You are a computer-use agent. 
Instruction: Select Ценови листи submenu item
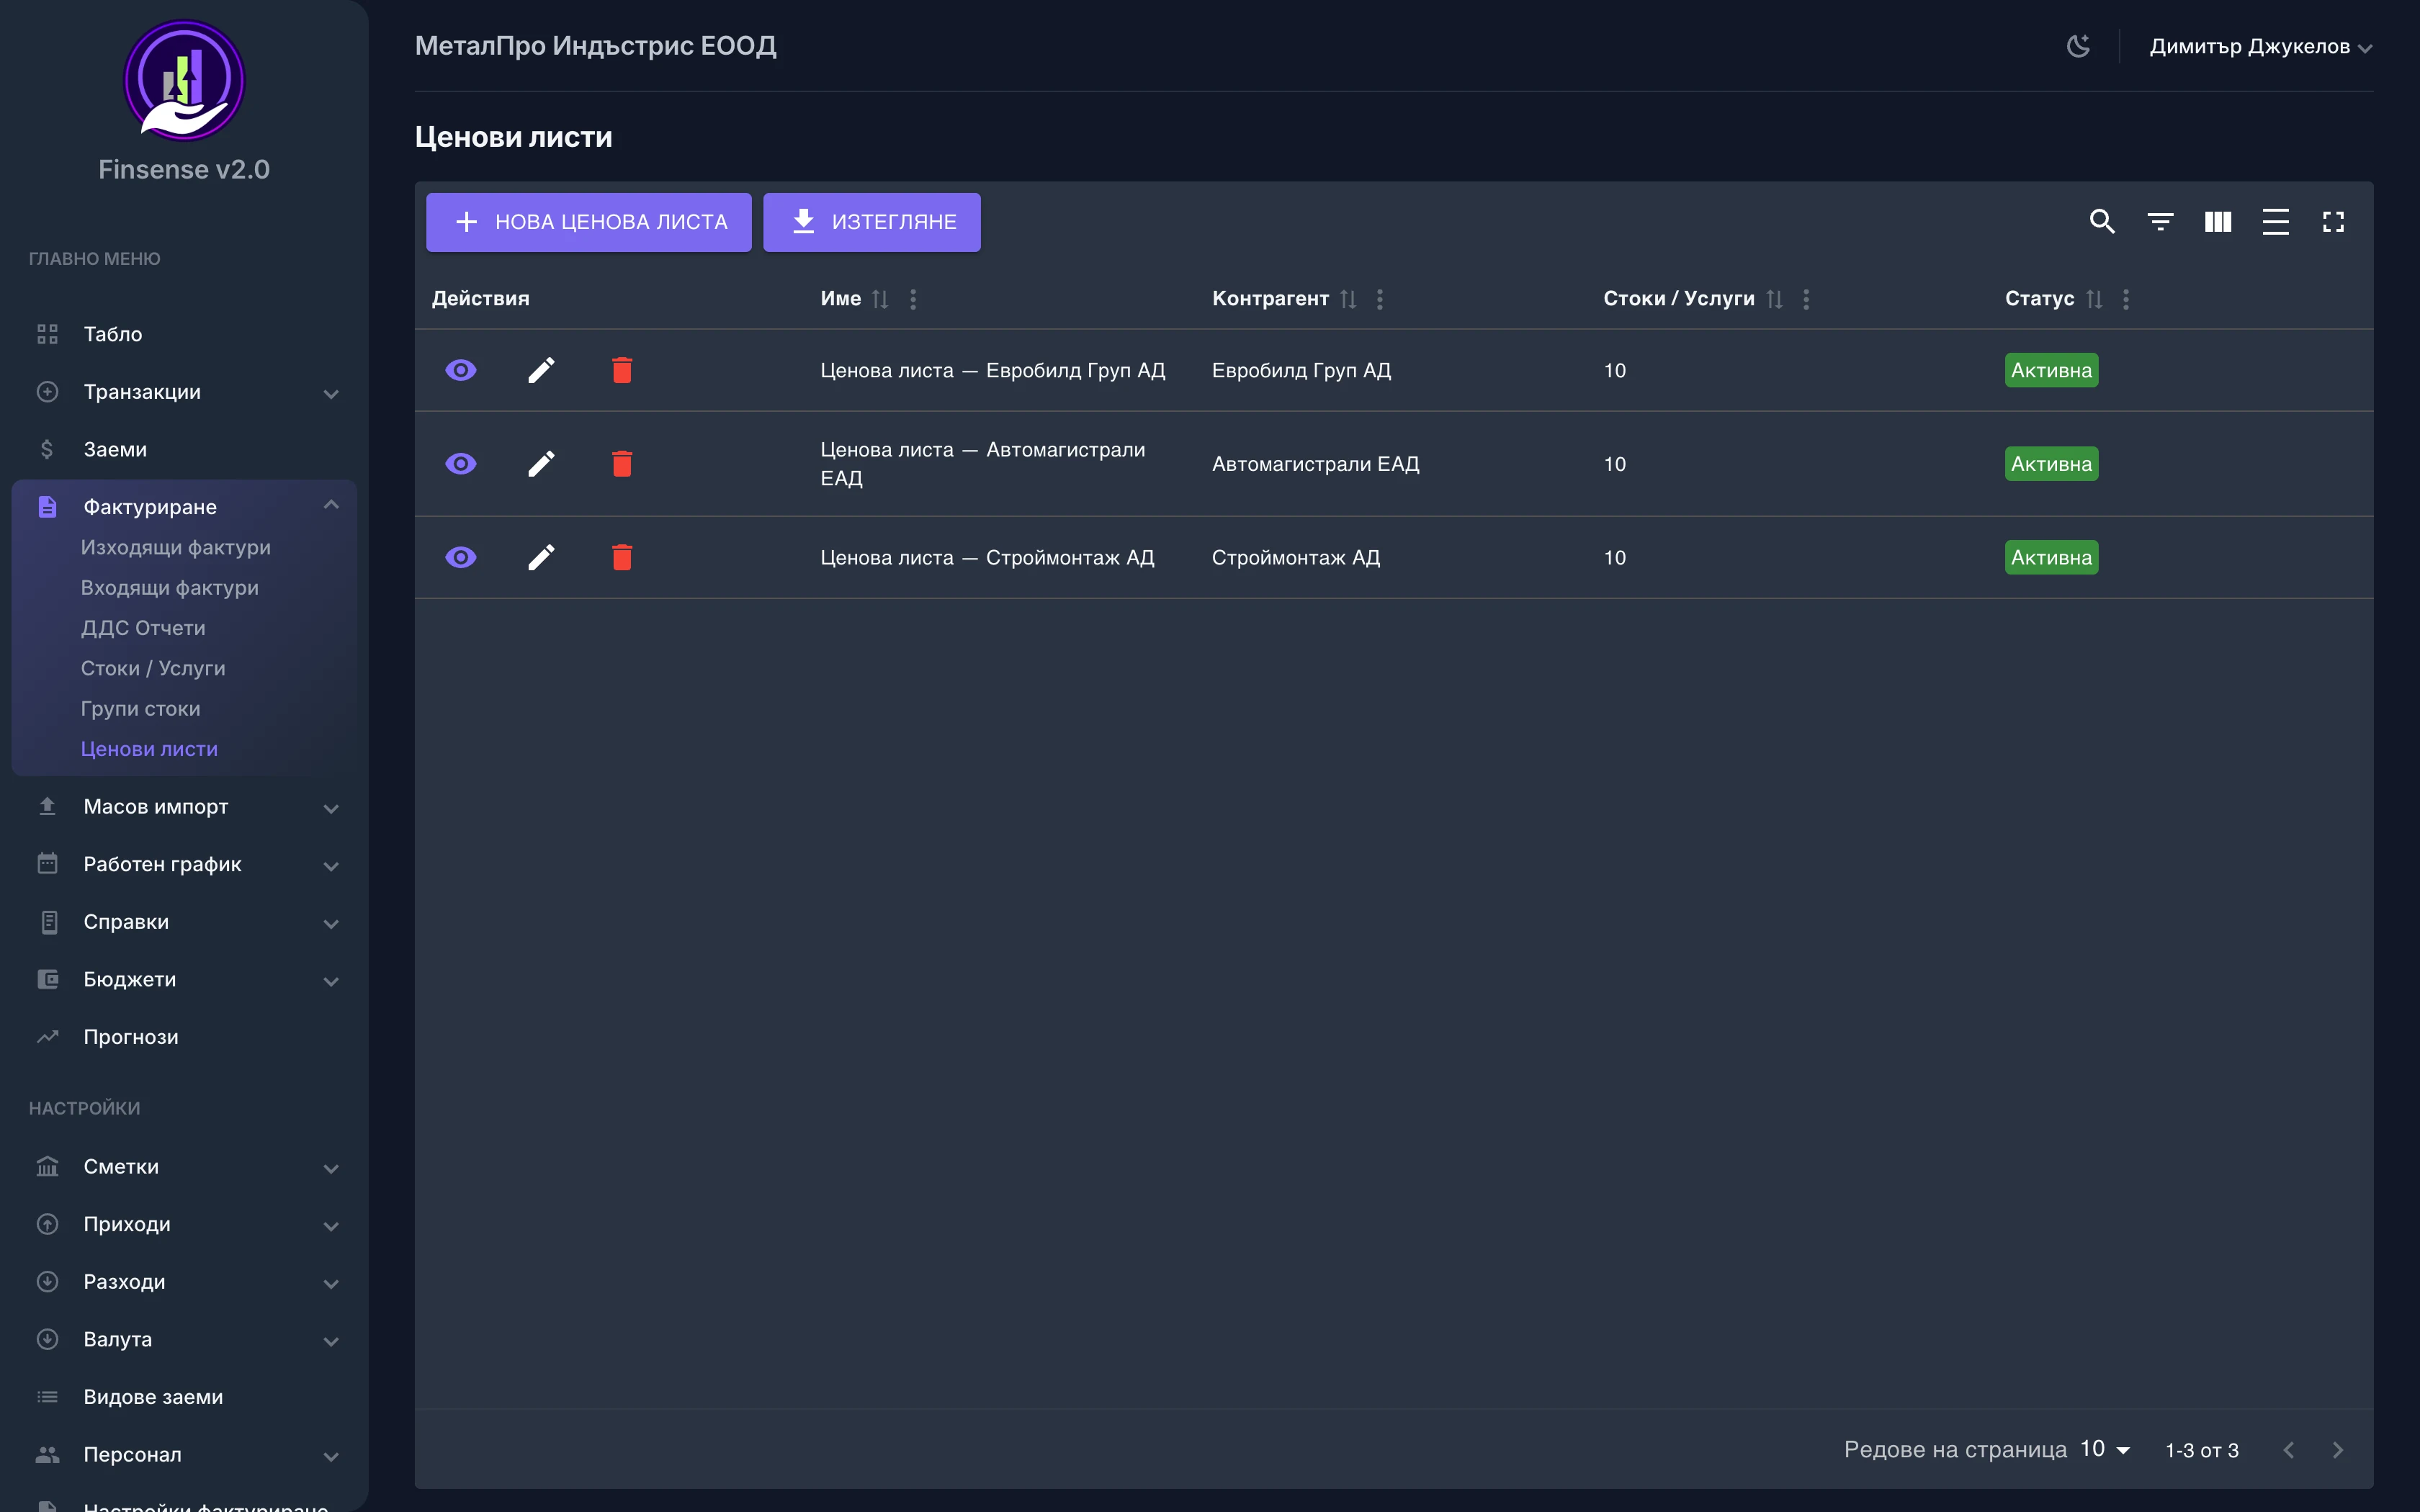pyautogui.click(x=149, y=749)
